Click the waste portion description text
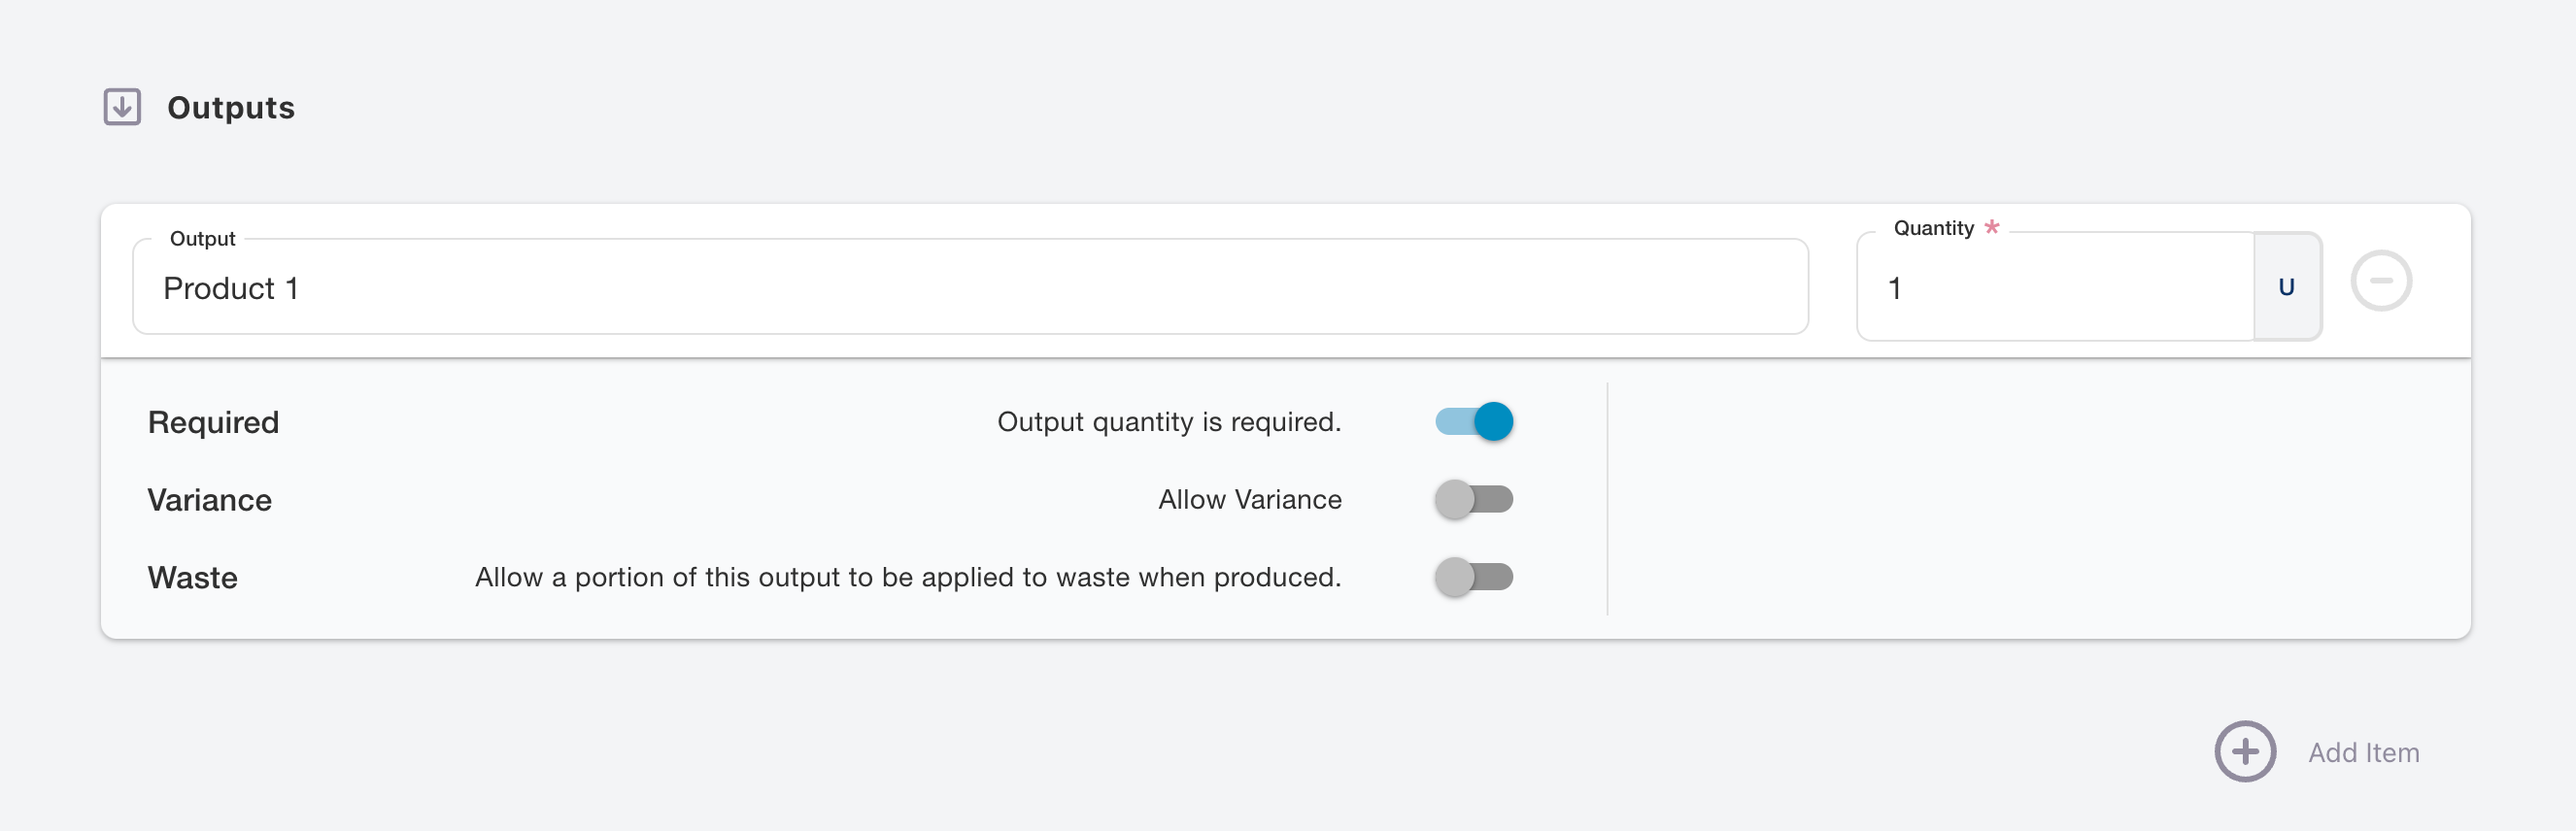This screenshot has height=831, width=2576. (907, 577)
